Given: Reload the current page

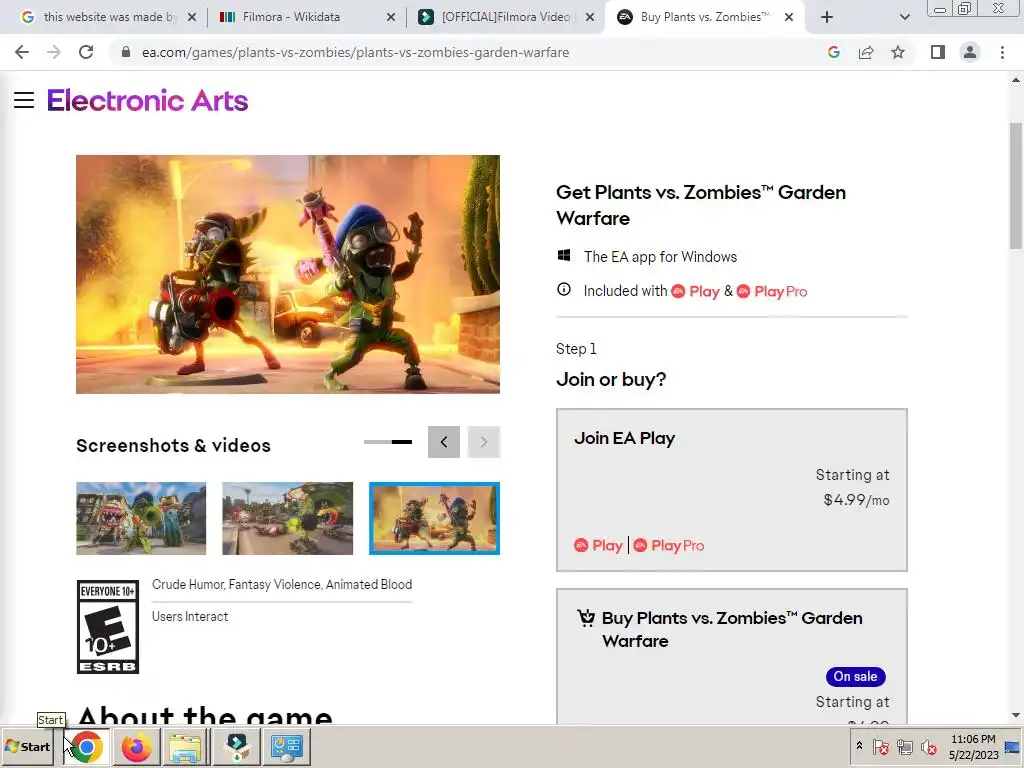Looking at the screenshot, I should (x=86, y=52).
